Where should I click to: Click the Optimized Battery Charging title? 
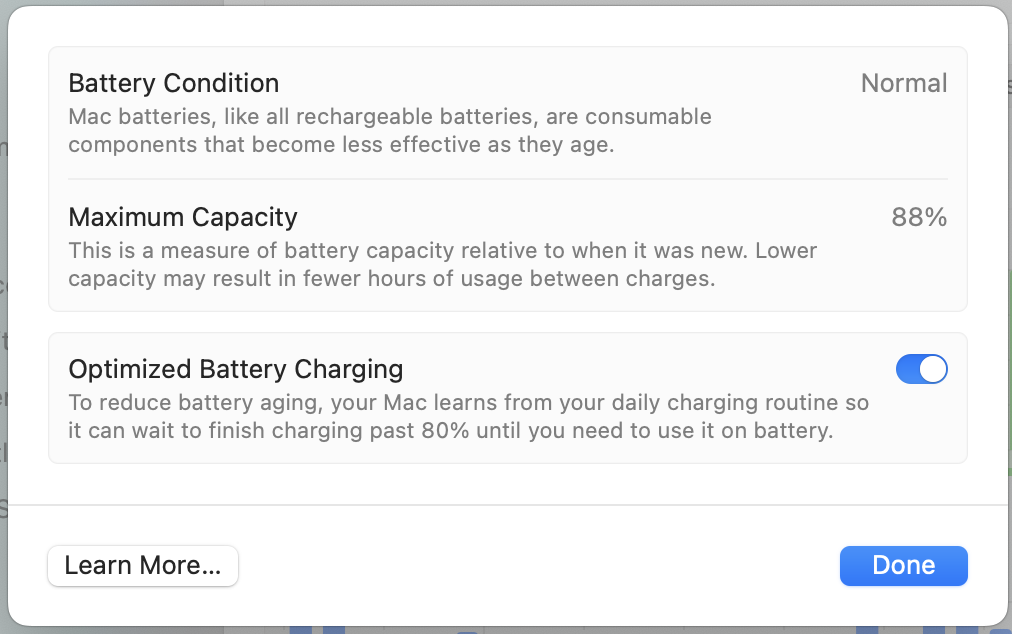pyautogui.click(x=235, y=369)
